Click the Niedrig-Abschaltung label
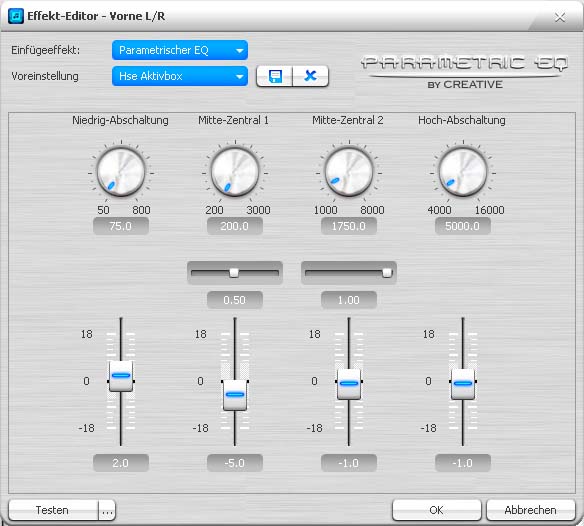The height and width of the screenshot is (526, 584). 120,120
